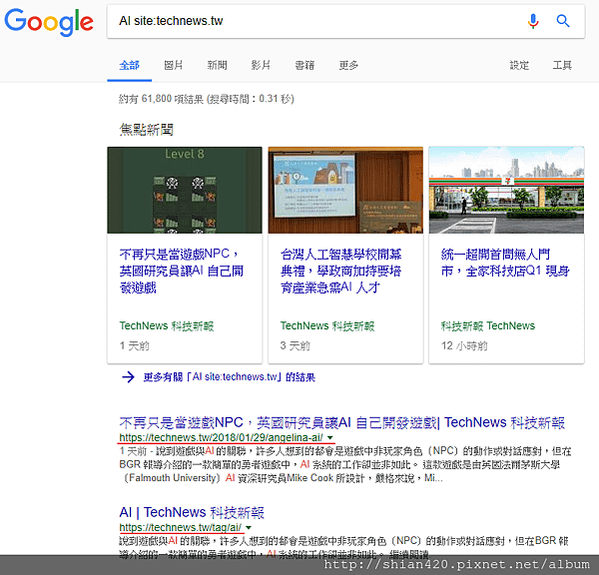Image resolution: width=599 pixels, height=575 pixels.
Task: Click '科技新報 TechNews' source on third card
Action: point(488,326)
